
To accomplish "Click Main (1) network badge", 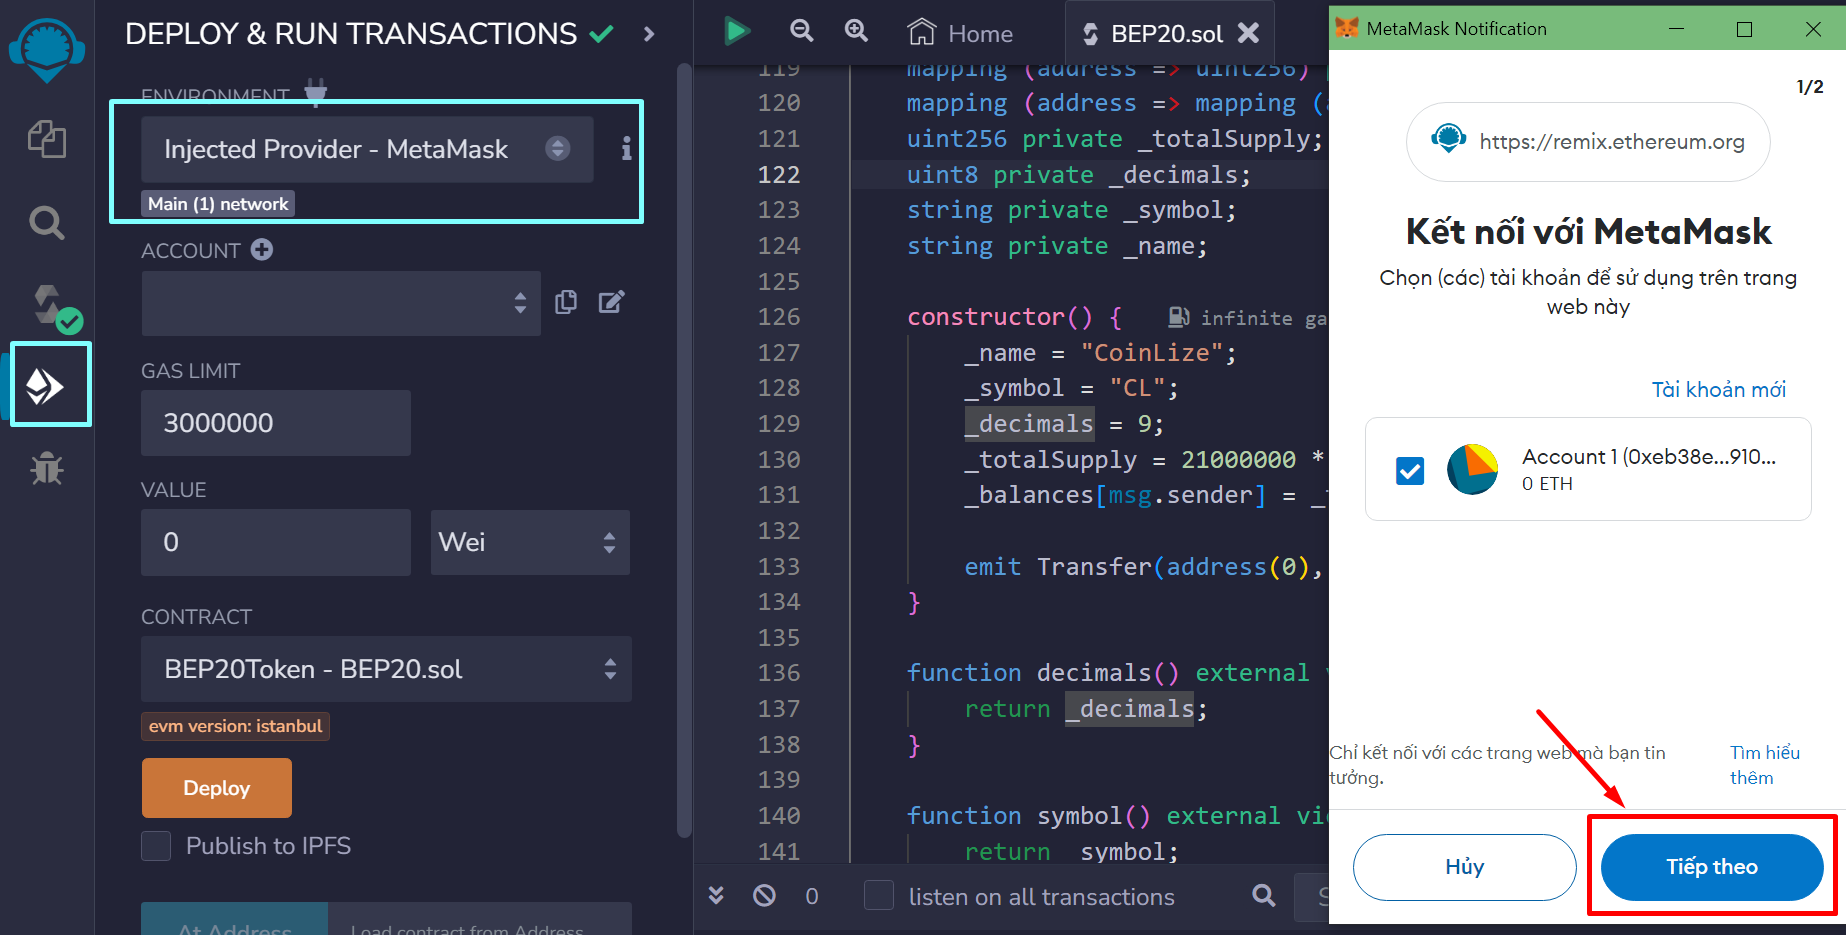I will (x=218, y=204).
